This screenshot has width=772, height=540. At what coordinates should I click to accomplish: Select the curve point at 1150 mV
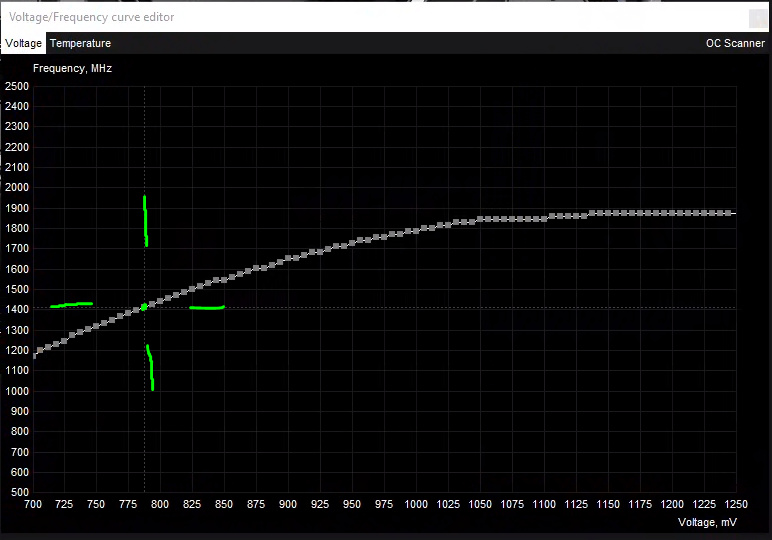(608, 213)
